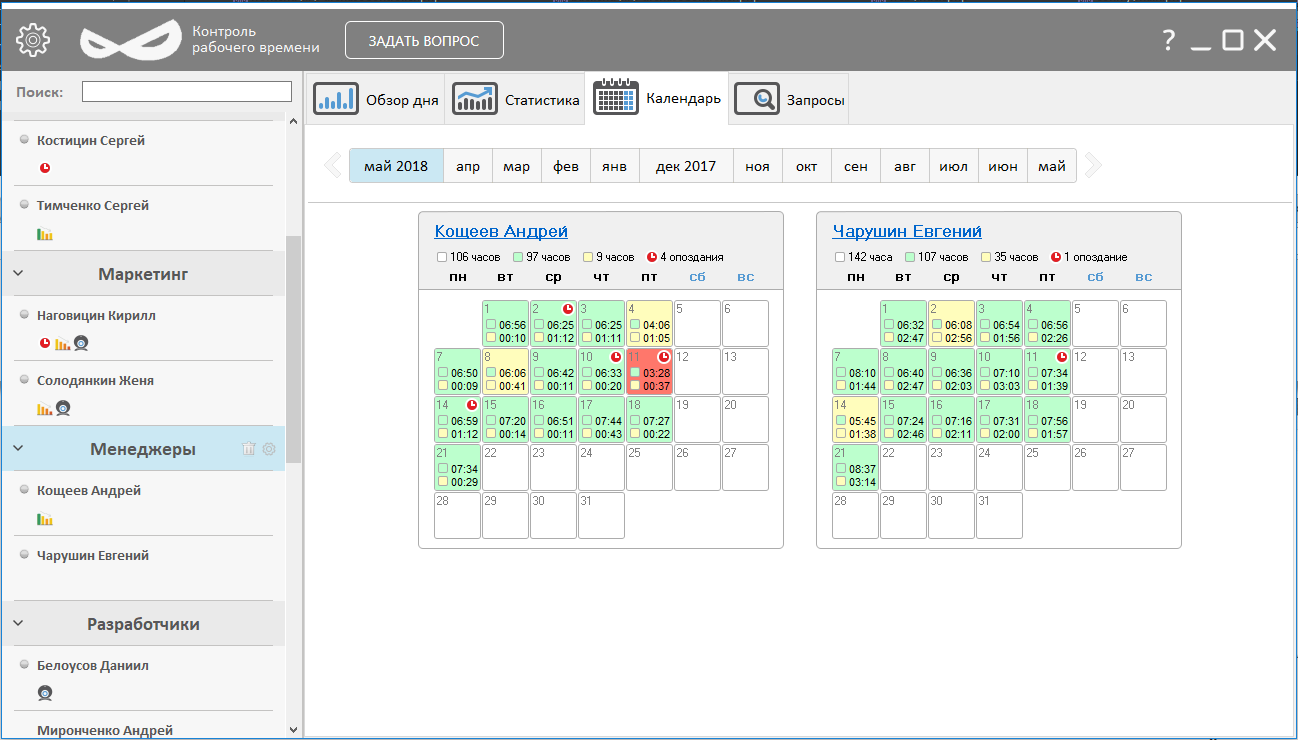Click late clock icon on Кощеев's May 10
This screenshot has height=740, width=1298.
[615, 357]
